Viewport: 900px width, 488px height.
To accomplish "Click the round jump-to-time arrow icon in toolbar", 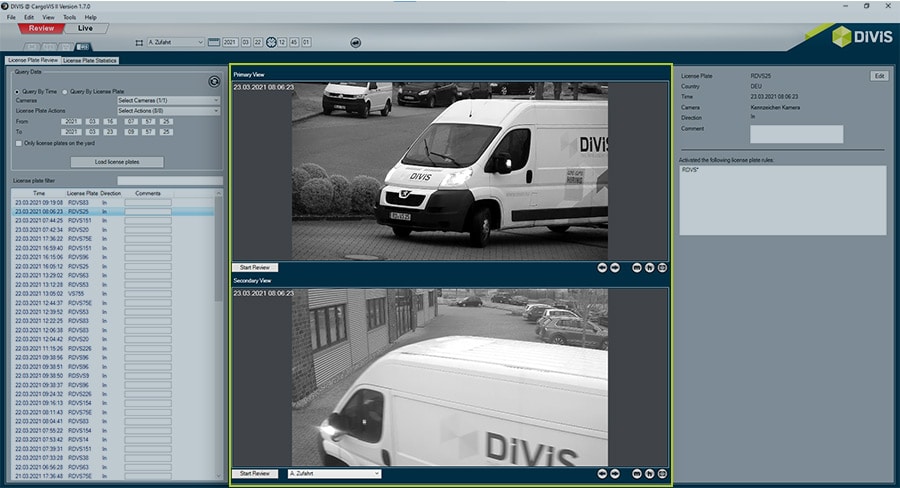I will click(356, 42).
